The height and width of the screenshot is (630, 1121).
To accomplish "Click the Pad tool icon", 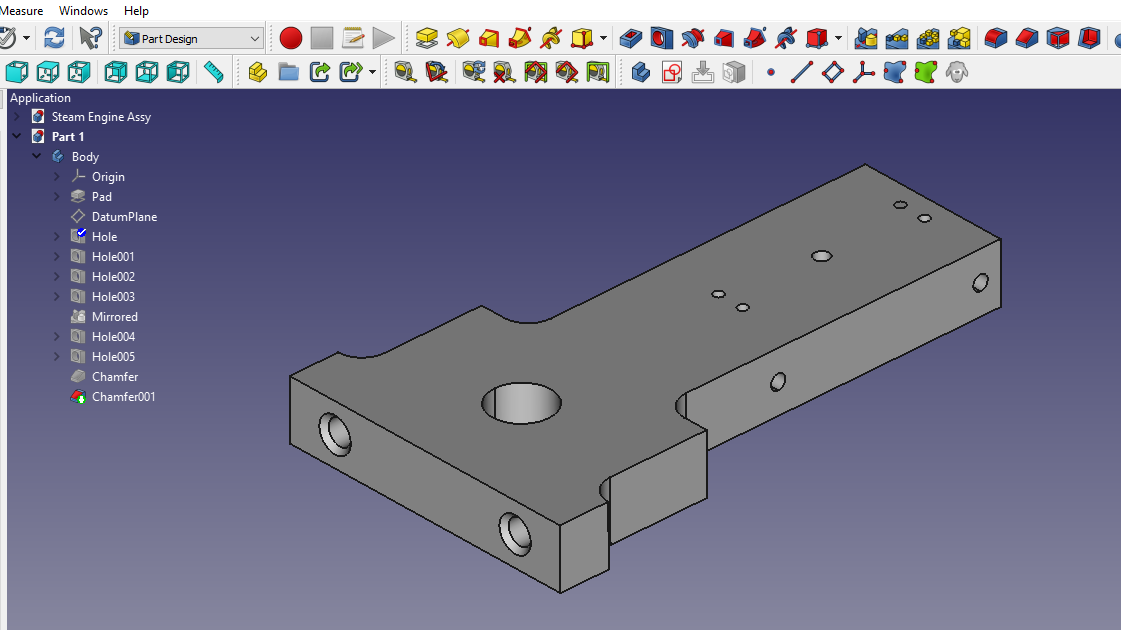I will pyautogui.click(x=427, y=38).
